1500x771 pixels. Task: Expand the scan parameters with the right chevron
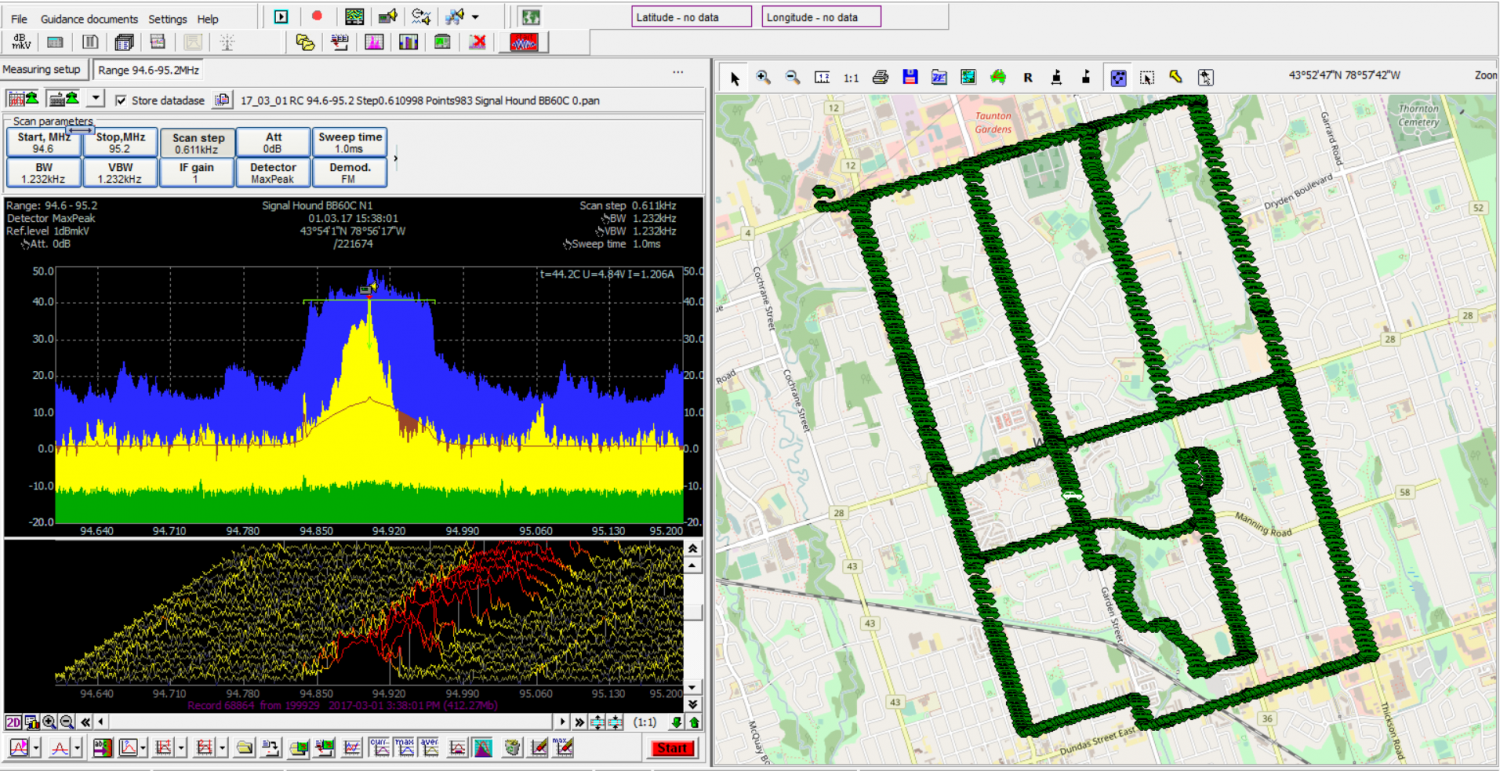(396, 157)
